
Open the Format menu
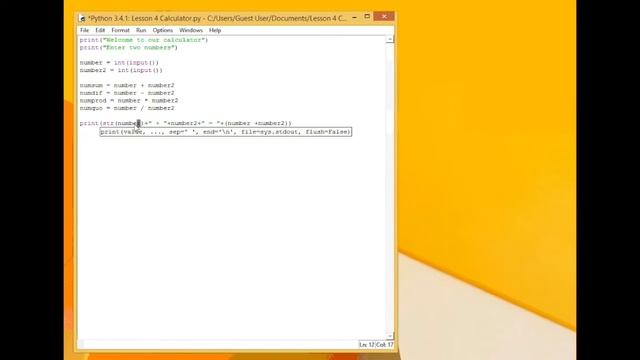[120, 30]
